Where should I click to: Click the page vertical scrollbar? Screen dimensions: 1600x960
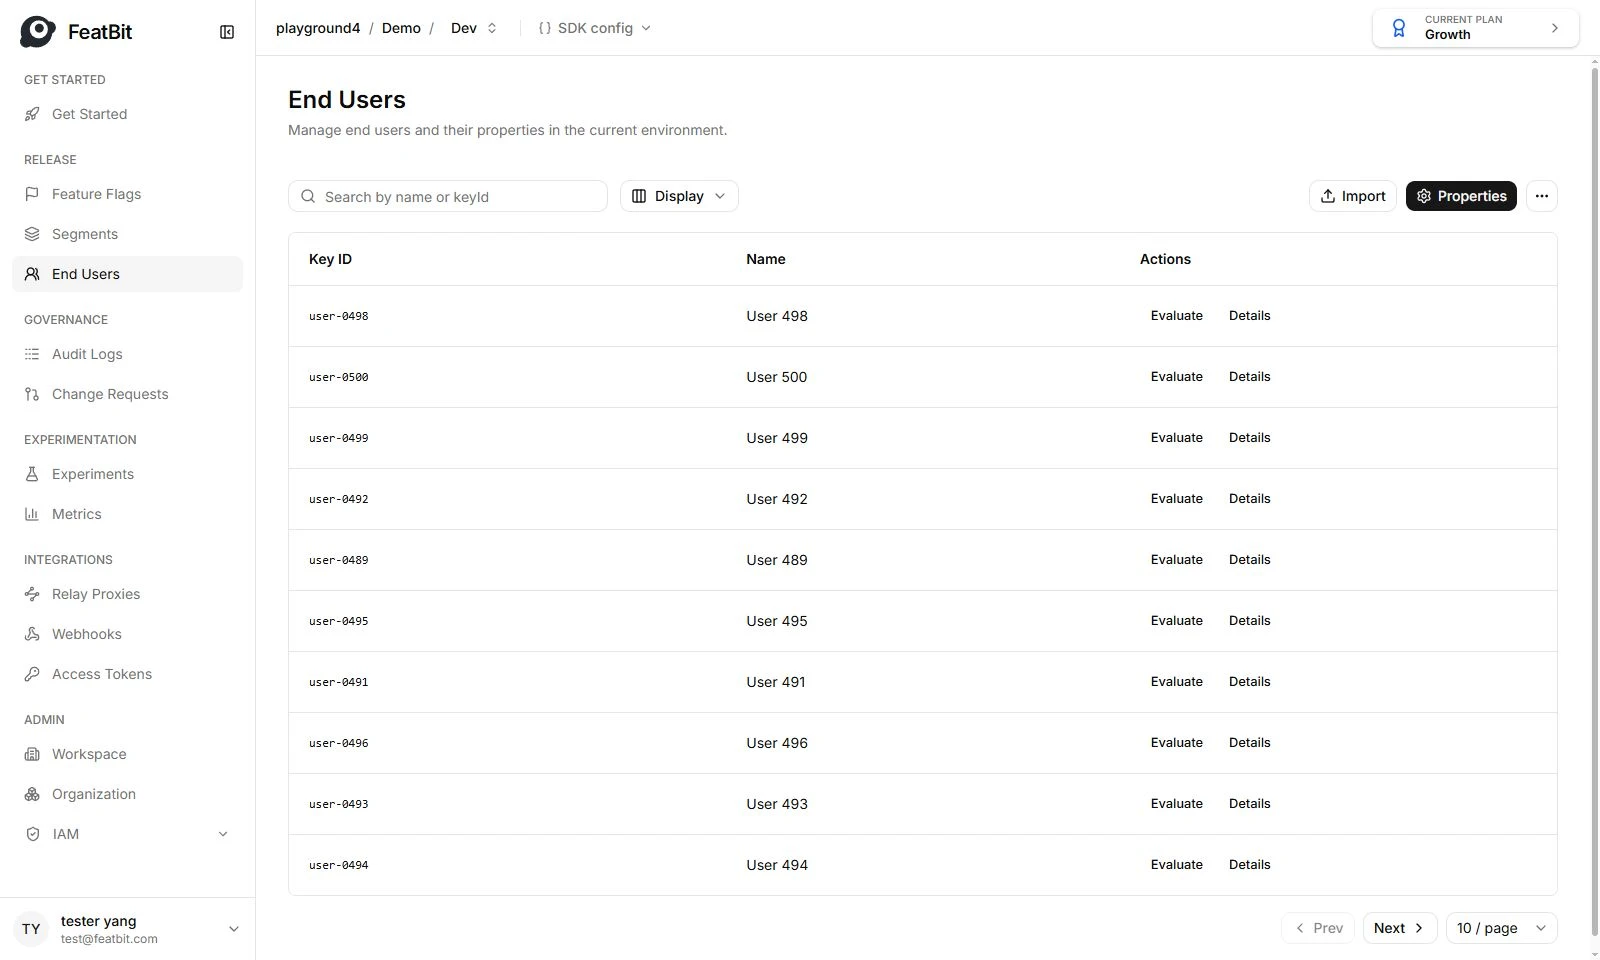1594,500
